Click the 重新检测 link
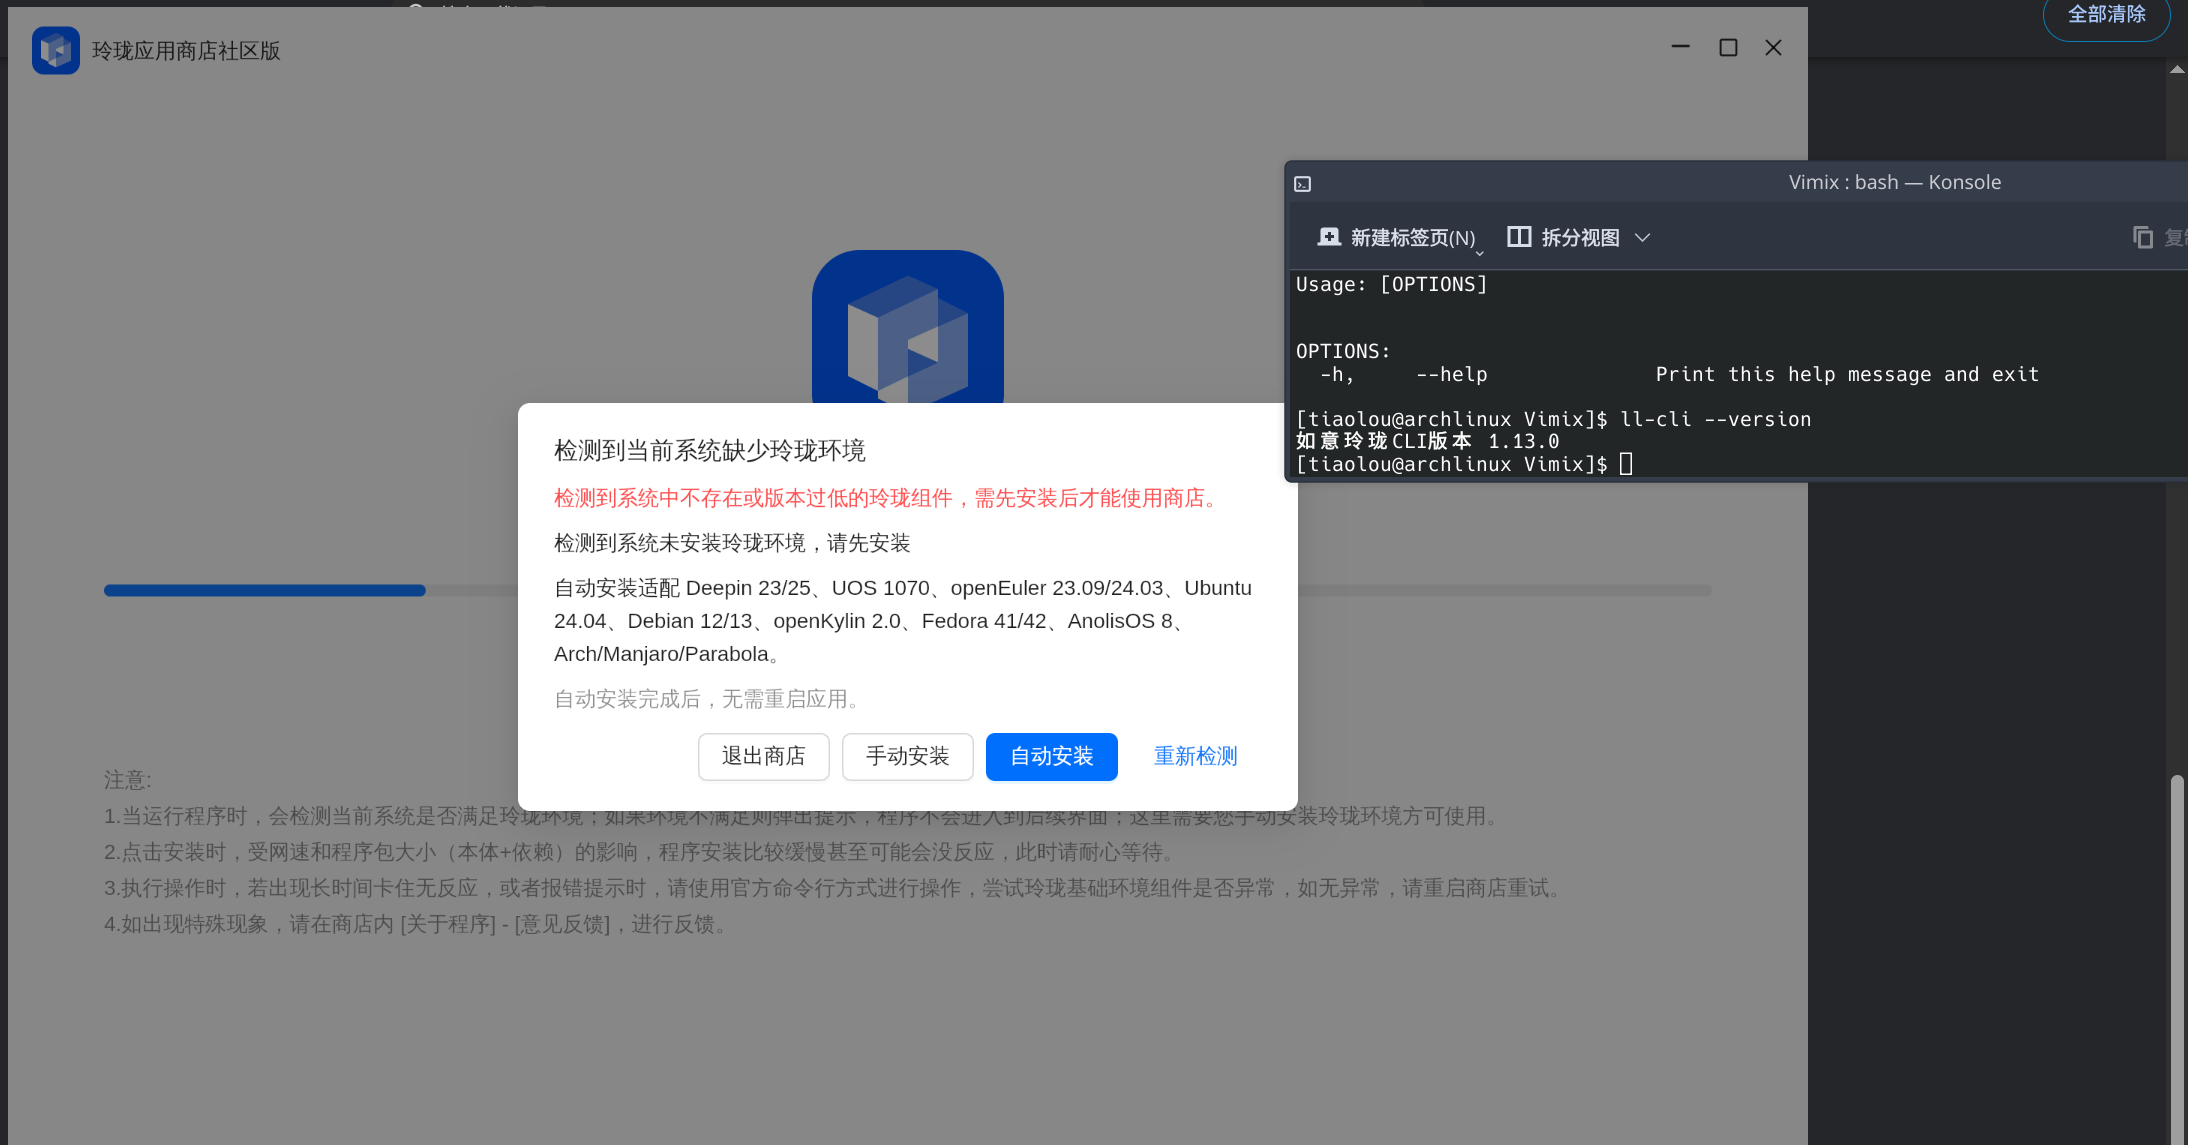Viewport: 2188px width, 1145px height. tap(1195, 756)
